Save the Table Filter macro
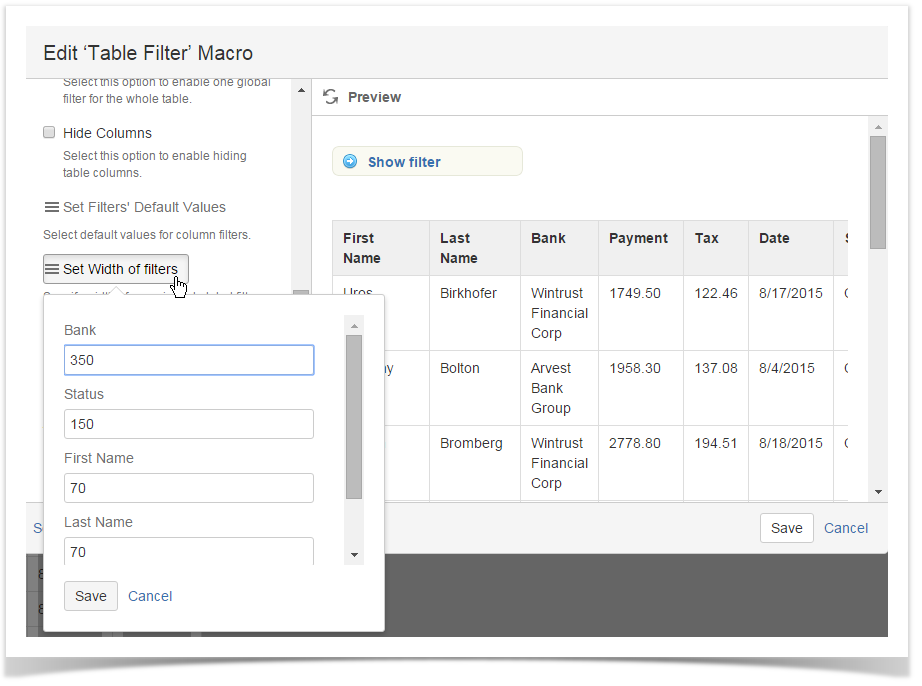 click(x=786, y=528)
